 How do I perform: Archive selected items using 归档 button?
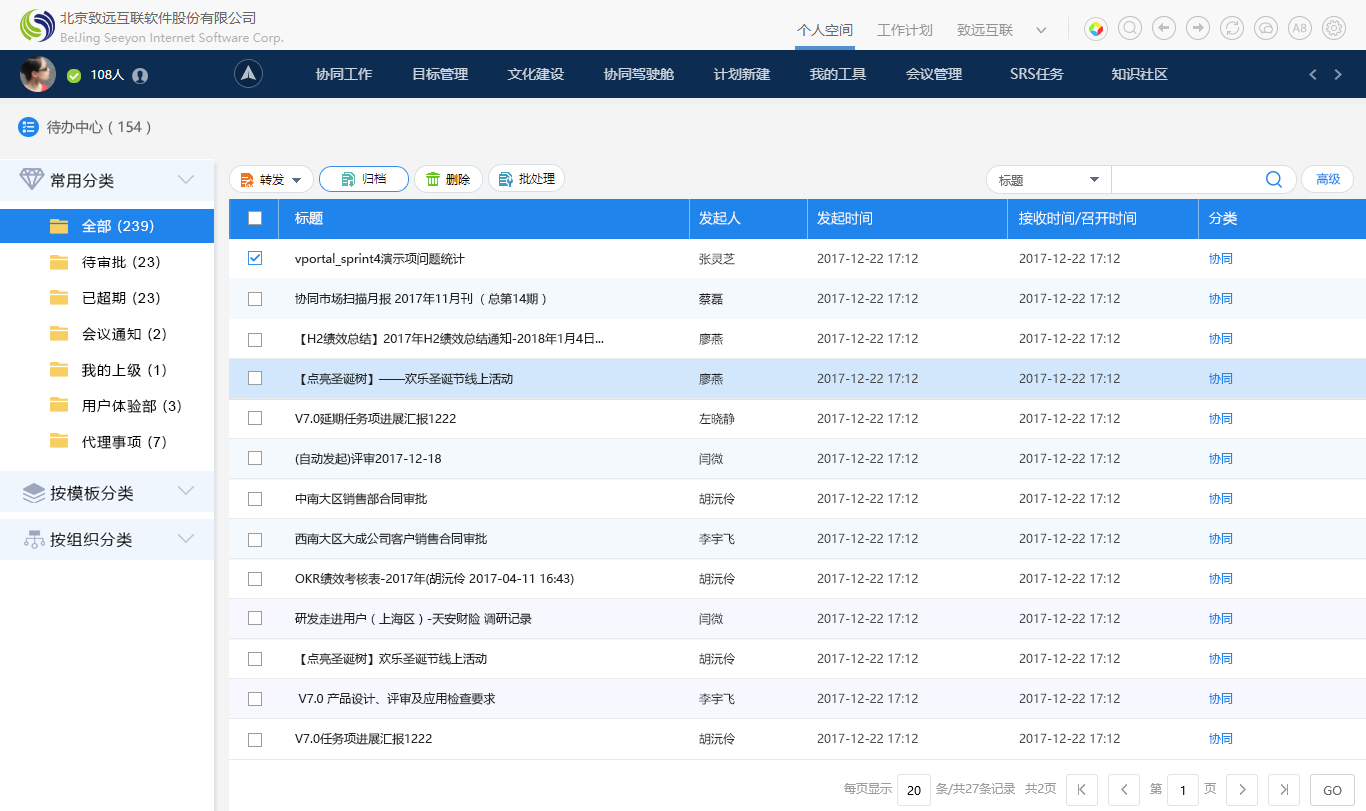click(x=363, y=178)
